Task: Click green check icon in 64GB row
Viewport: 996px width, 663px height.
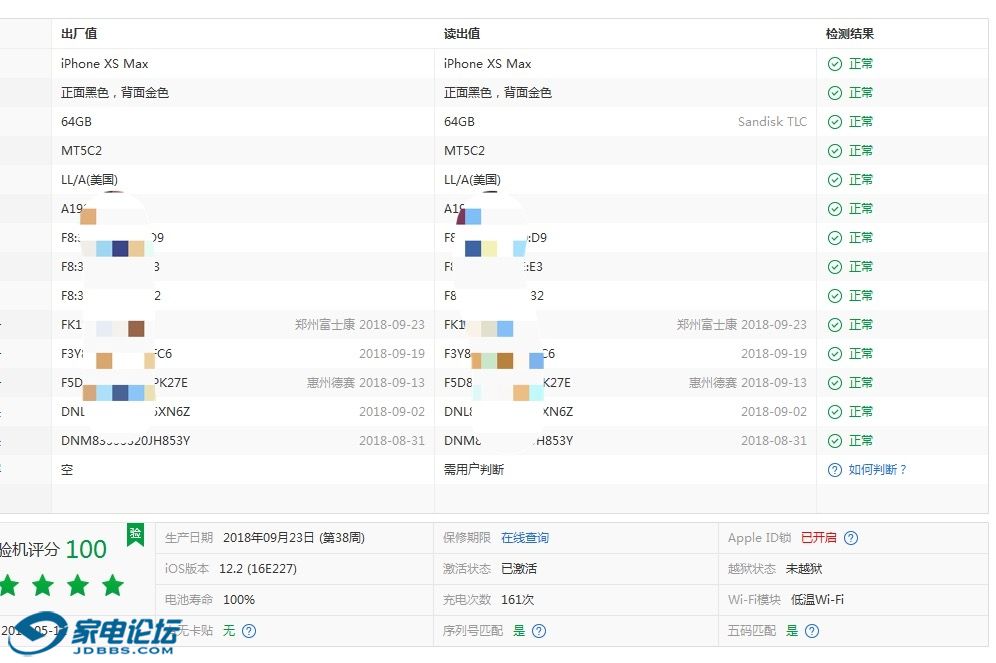Action: coord(835,122)
